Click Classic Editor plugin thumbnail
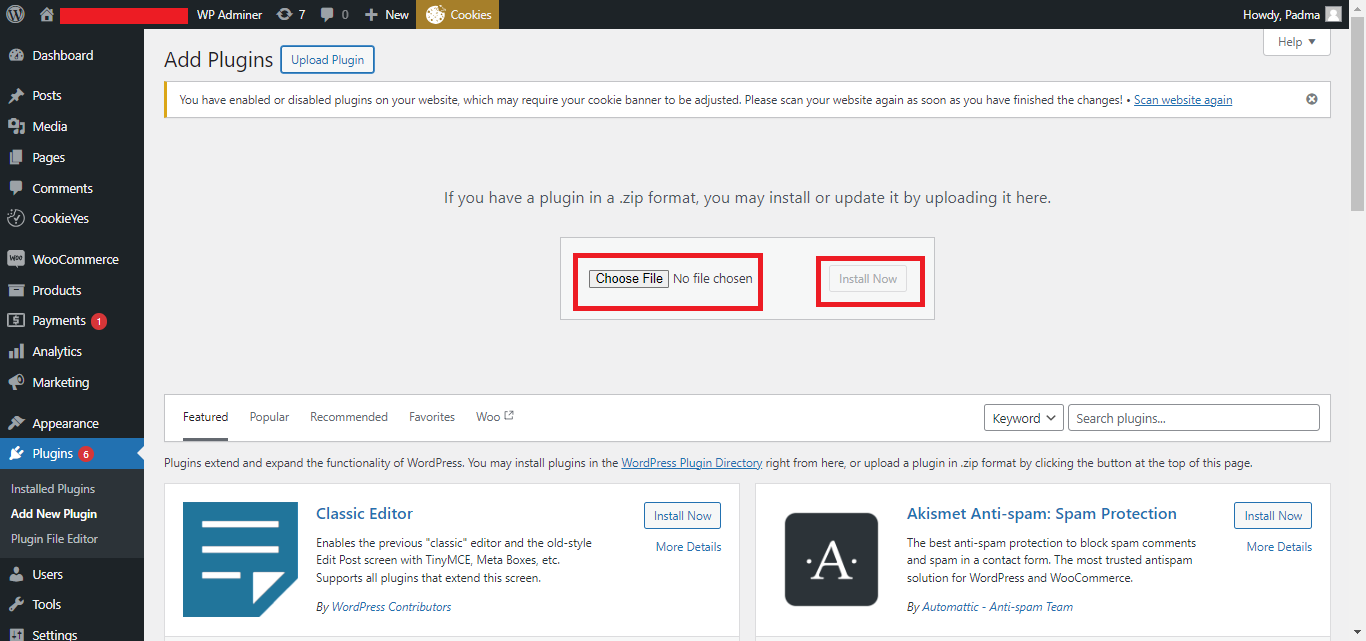Image resolution: width=1366 pixels, height=641 pixels. point(240,559)
